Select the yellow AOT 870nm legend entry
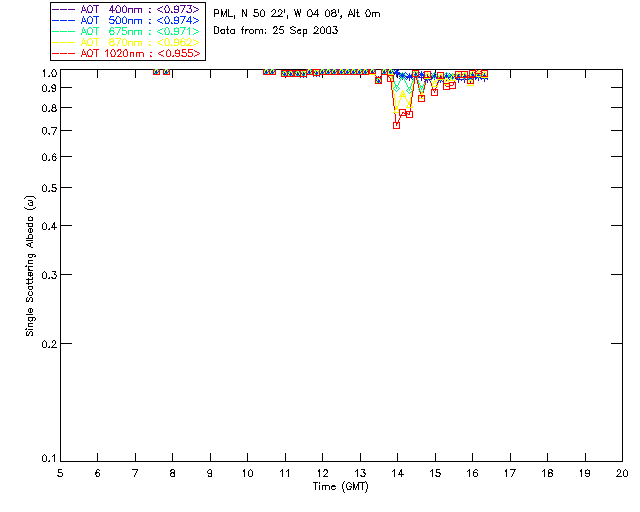This screenshot has width=640, height=512. pyautogui.click(x=127, y=42)
